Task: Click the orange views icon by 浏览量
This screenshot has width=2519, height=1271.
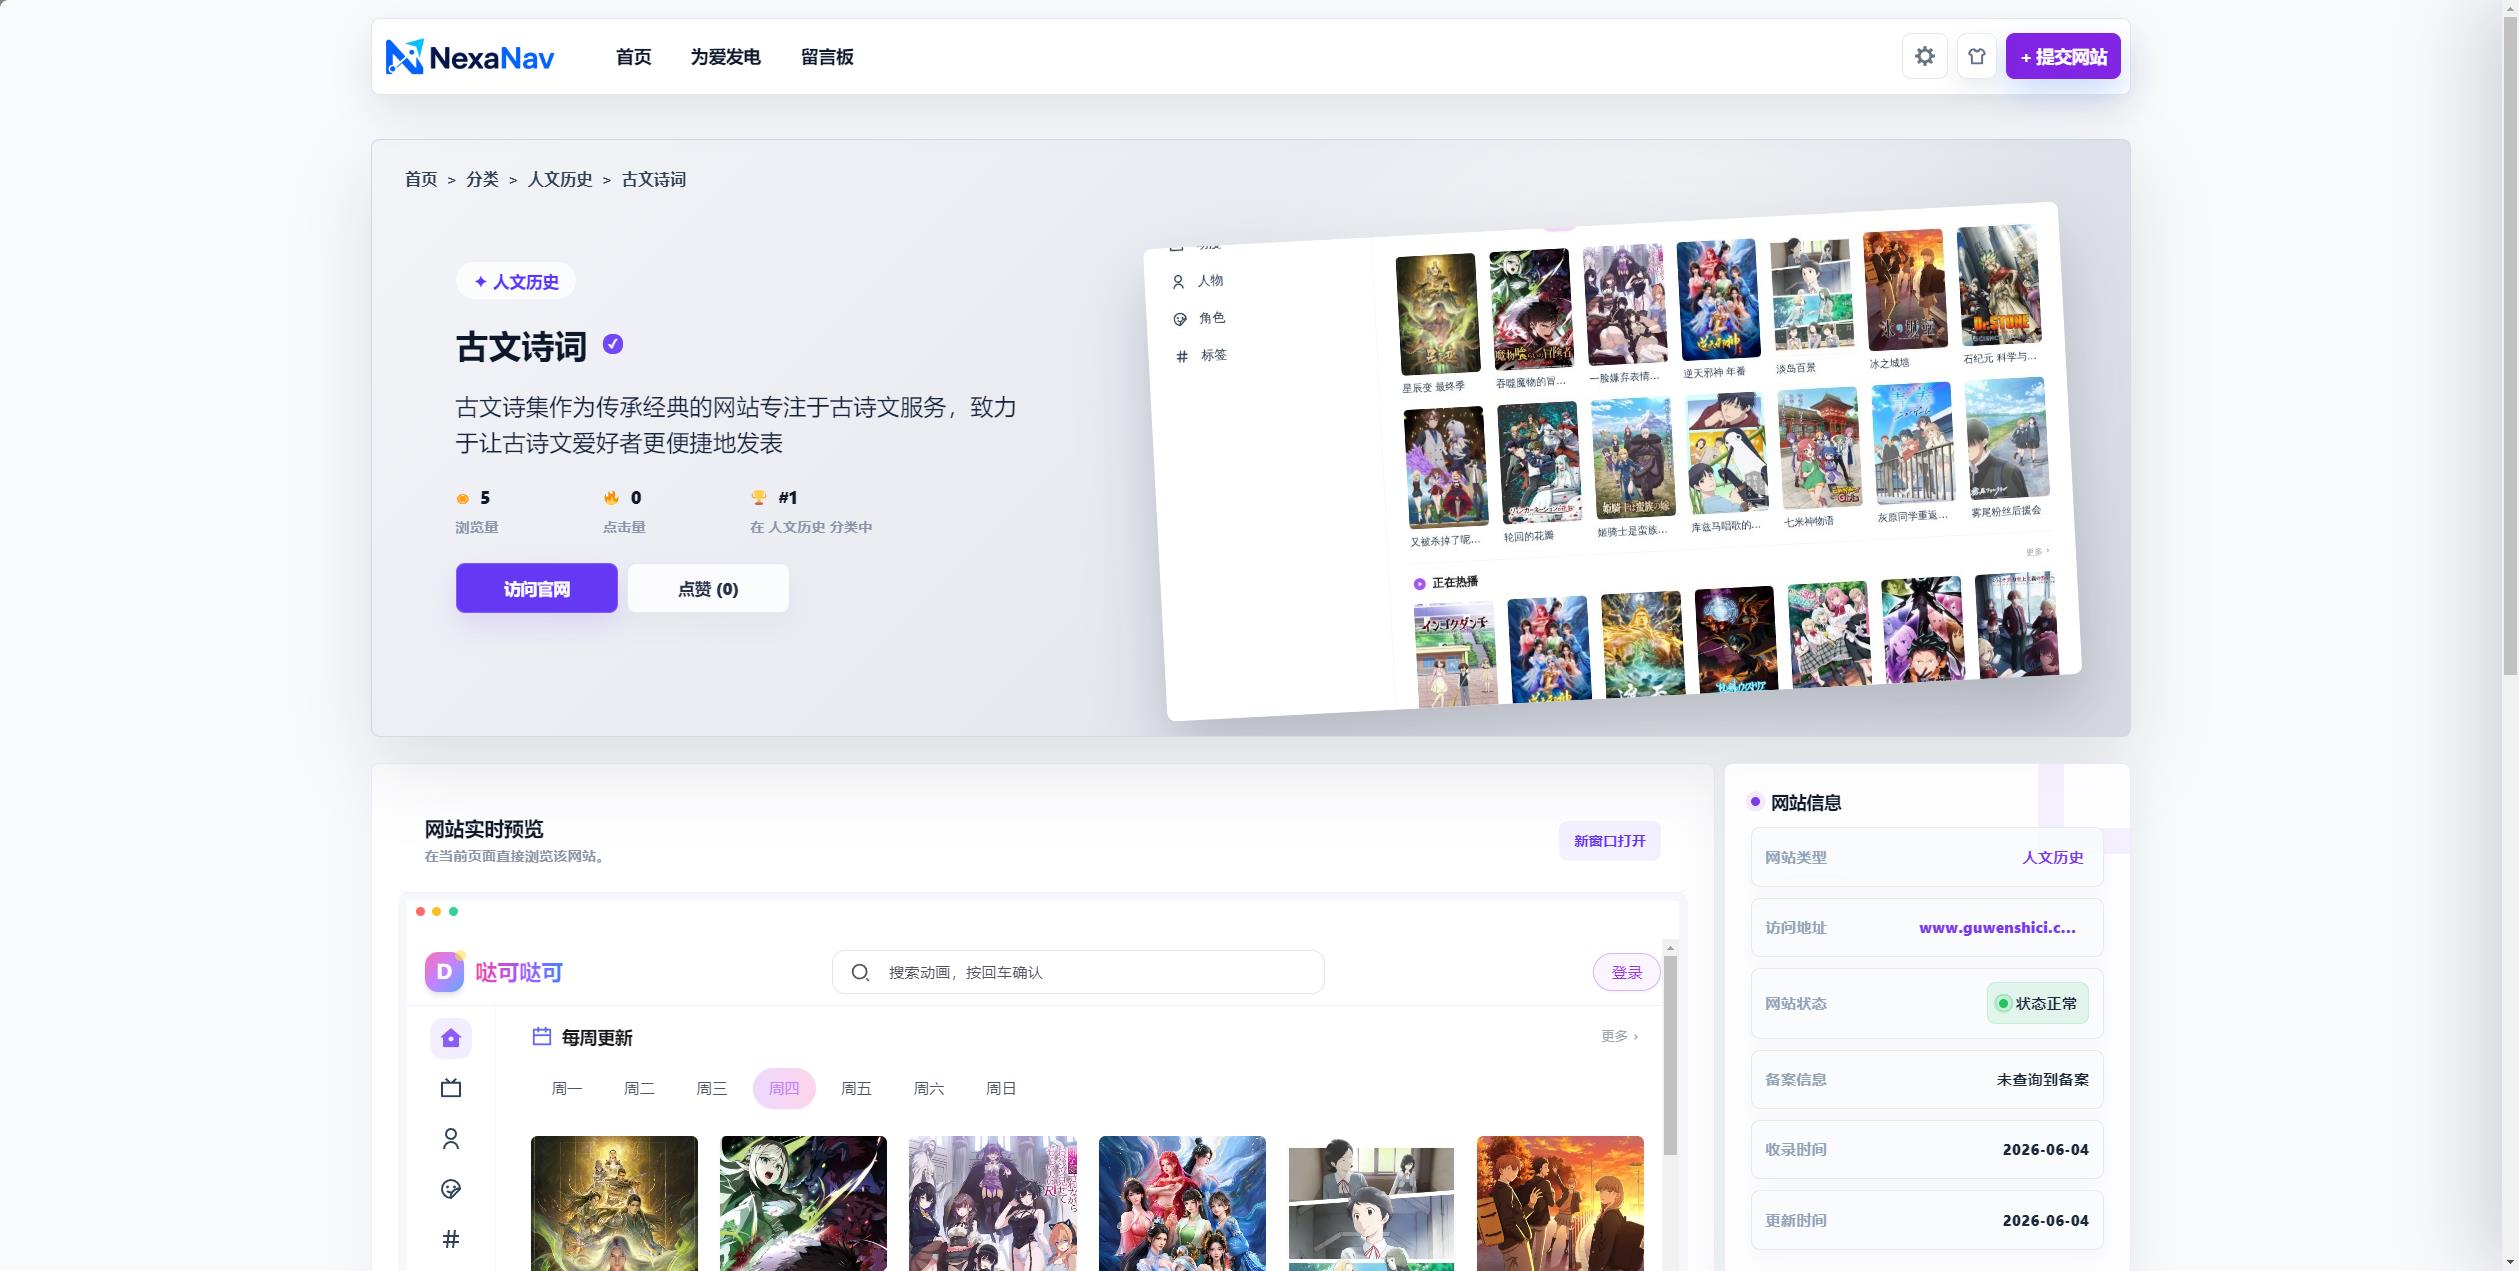Action: coord(463,498)
